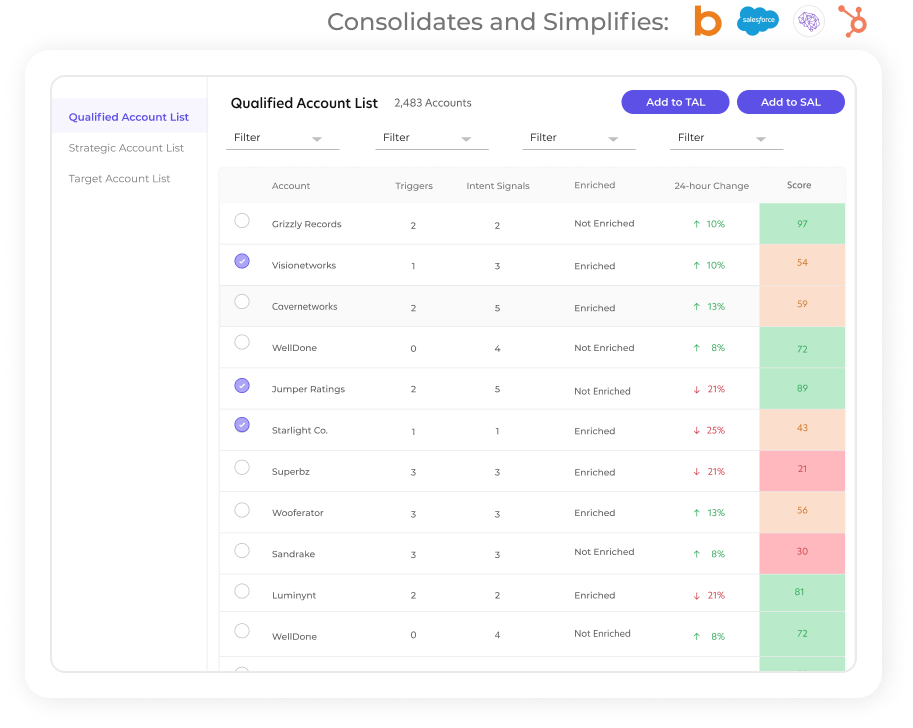Click the Jumper Ratings account name
The height and width of the screenshot is (728, 913).
pos(308,389)
